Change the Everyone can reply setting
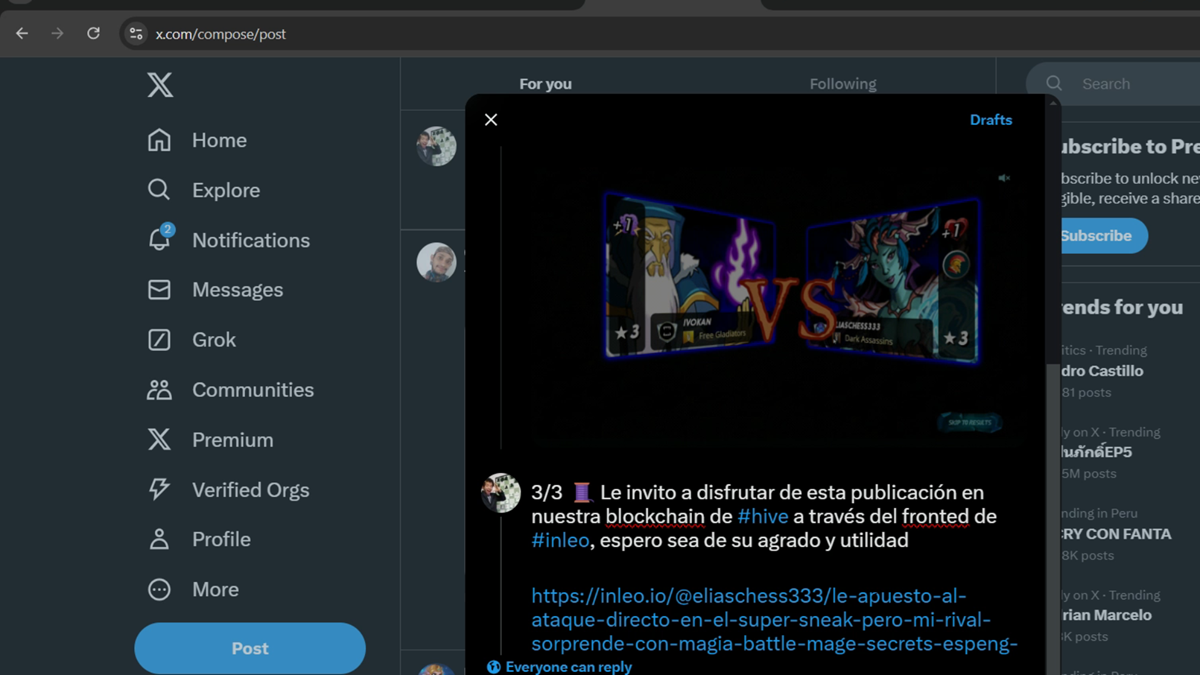This screenshot has height=675, width=1200. 559,667
